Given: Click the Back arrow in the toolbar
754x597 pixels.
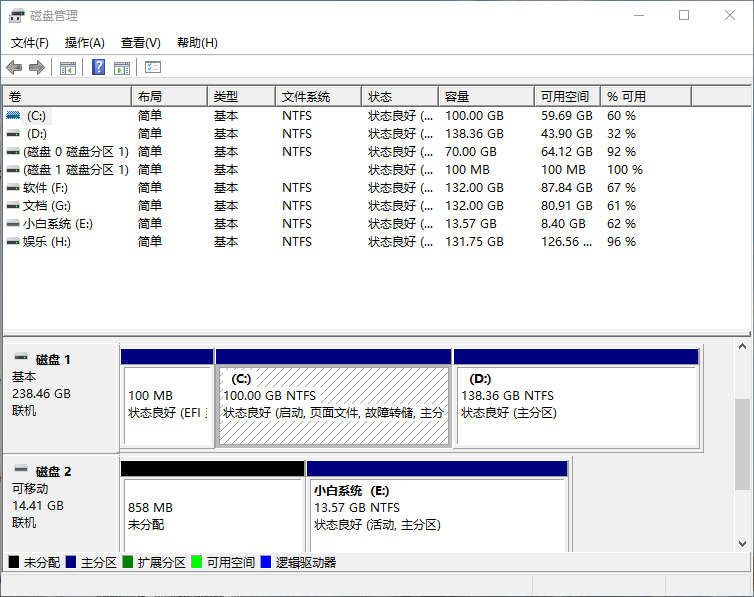Looking at the screenshot, I should pos(14,67).
